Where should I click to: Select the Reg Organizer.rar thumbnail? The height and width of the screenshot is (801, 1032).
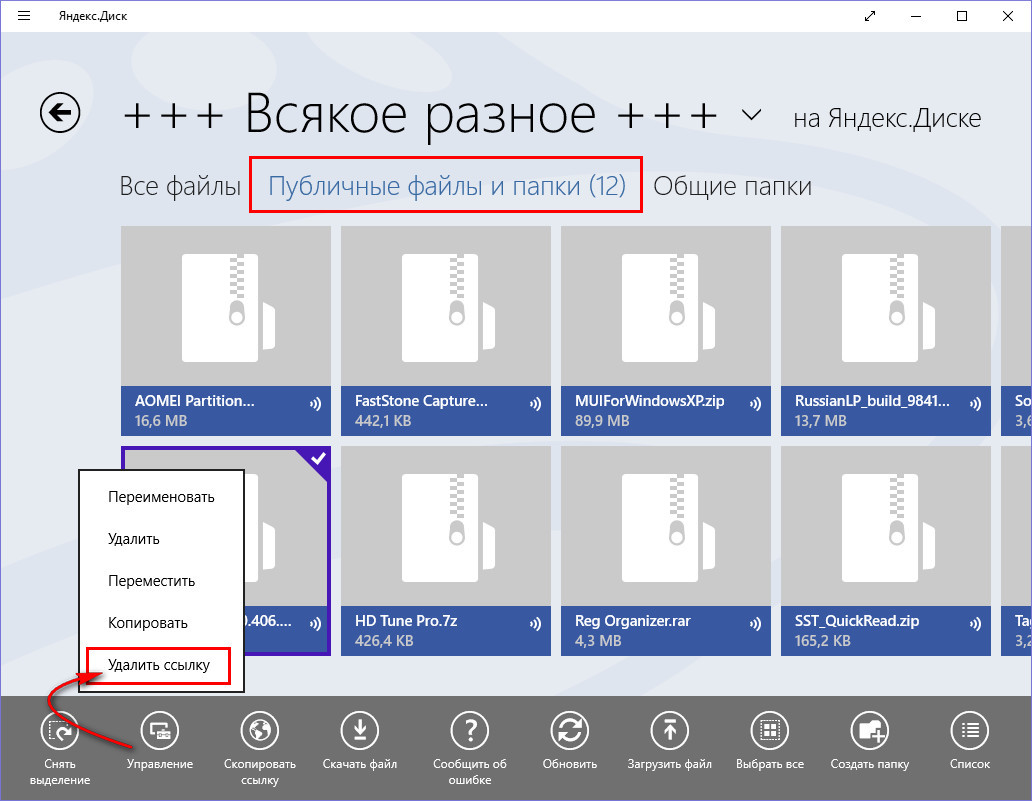point(665,527)
